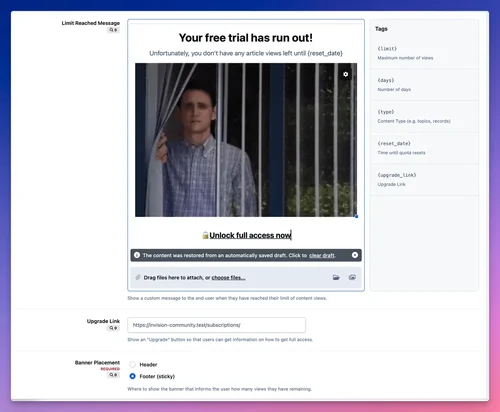Open existing attachments folder icon

pyautogui.click(x=336, y=277)
